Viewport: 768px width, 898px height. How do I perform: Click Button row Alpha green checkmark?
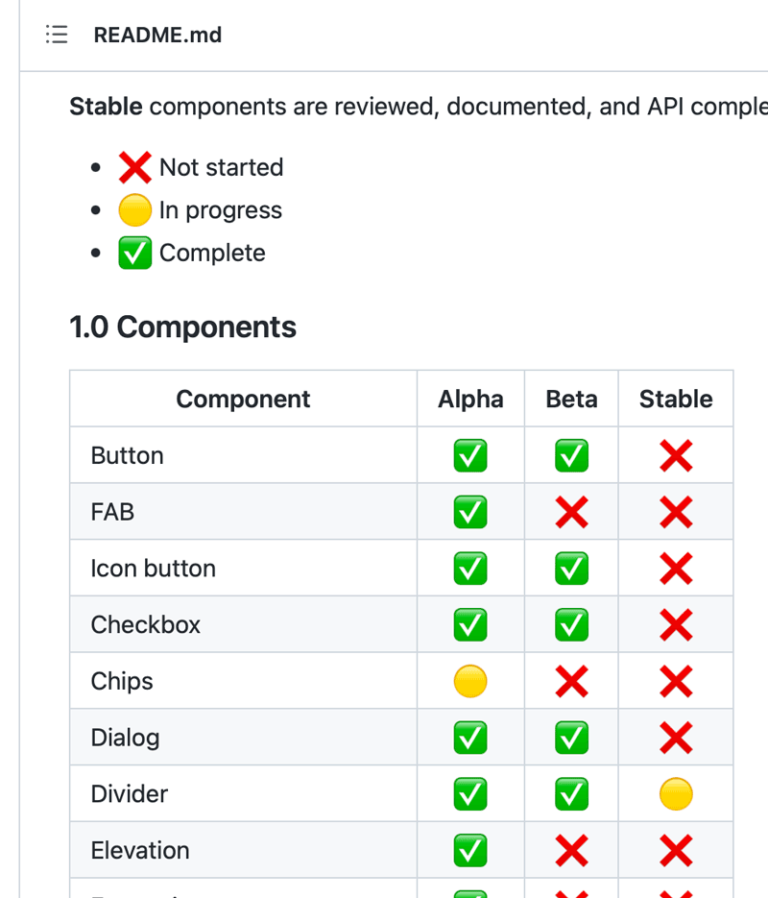click(x=470, y=456)
